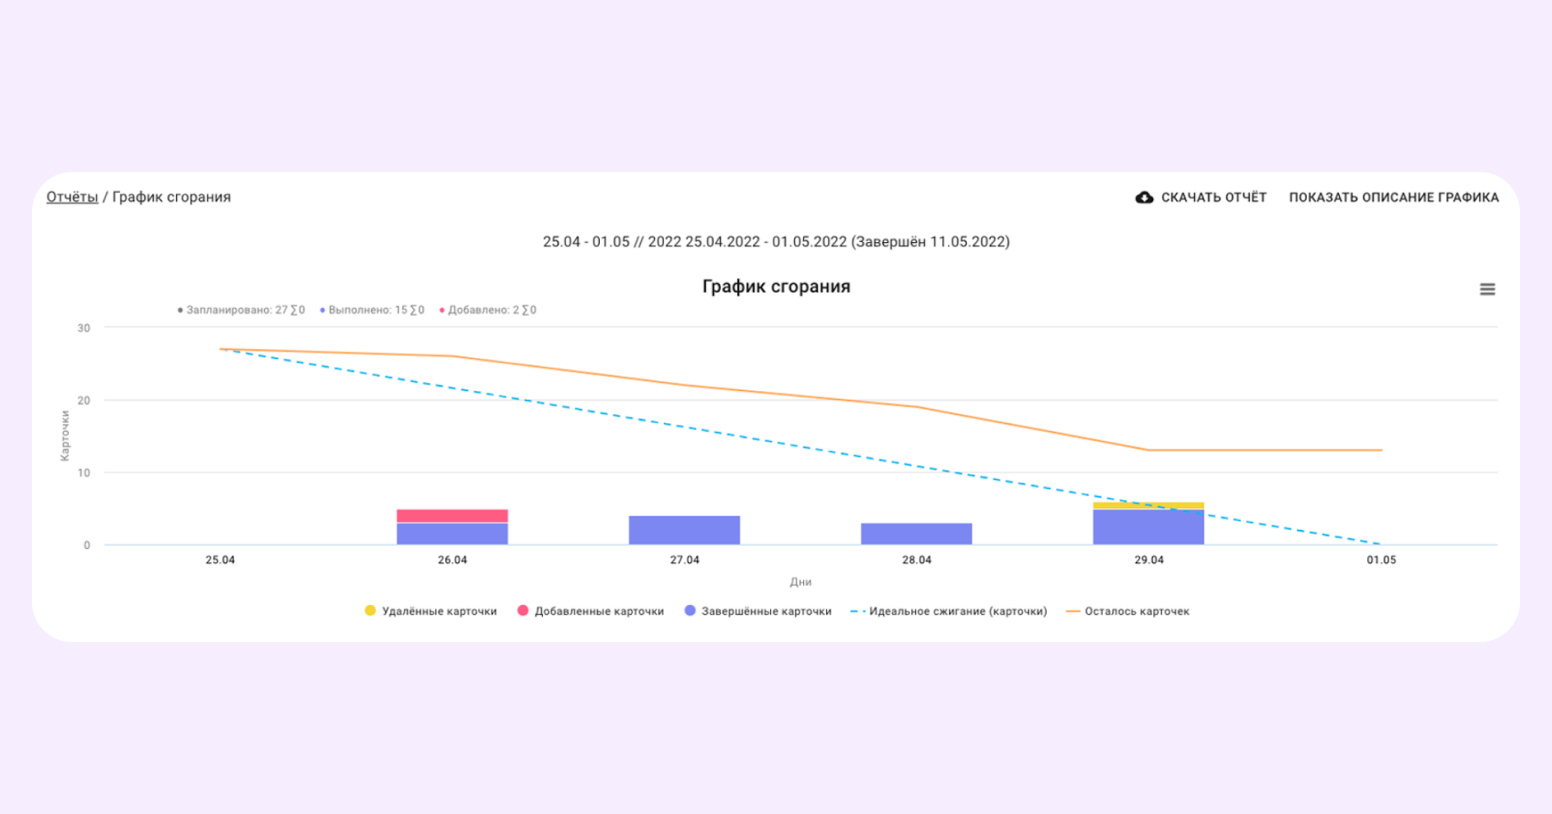Viewport: 1552px width, 814px height.
Task: Click the 10 value on y-axis
Action: coord(84,473)
